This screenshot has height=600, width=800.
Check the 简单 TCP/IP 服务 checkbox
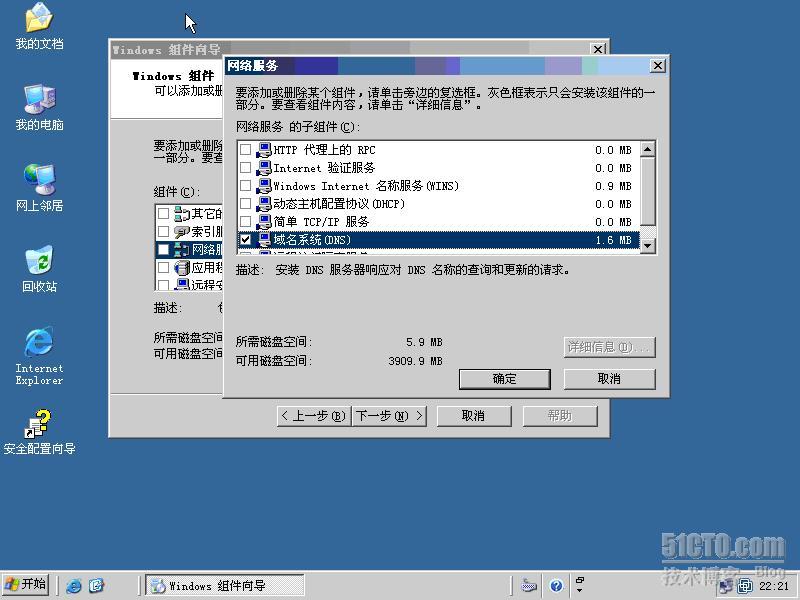[245, 221]
